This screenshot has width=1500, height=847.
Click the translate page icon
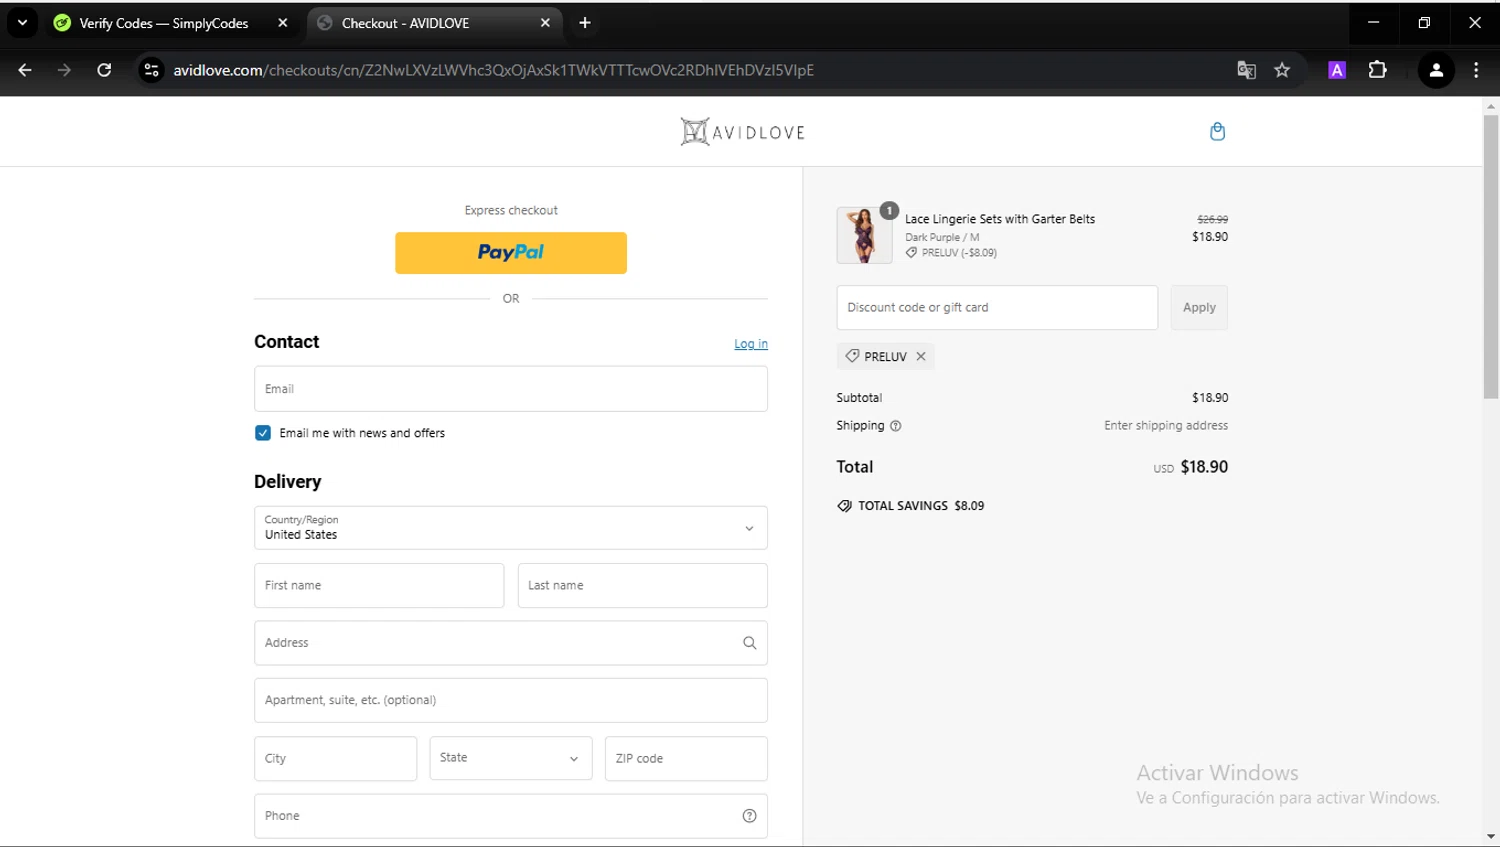click(1246, 70)
